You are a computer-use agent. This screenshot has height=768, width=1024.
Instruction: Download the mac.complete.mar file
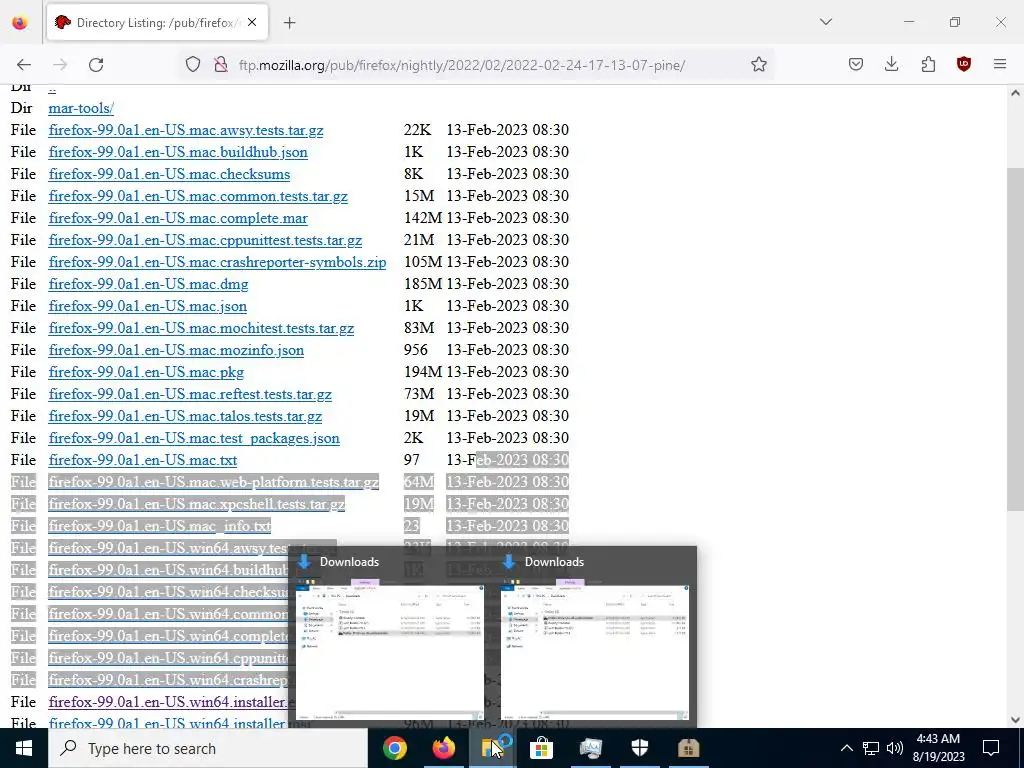[x=178, y=218]
